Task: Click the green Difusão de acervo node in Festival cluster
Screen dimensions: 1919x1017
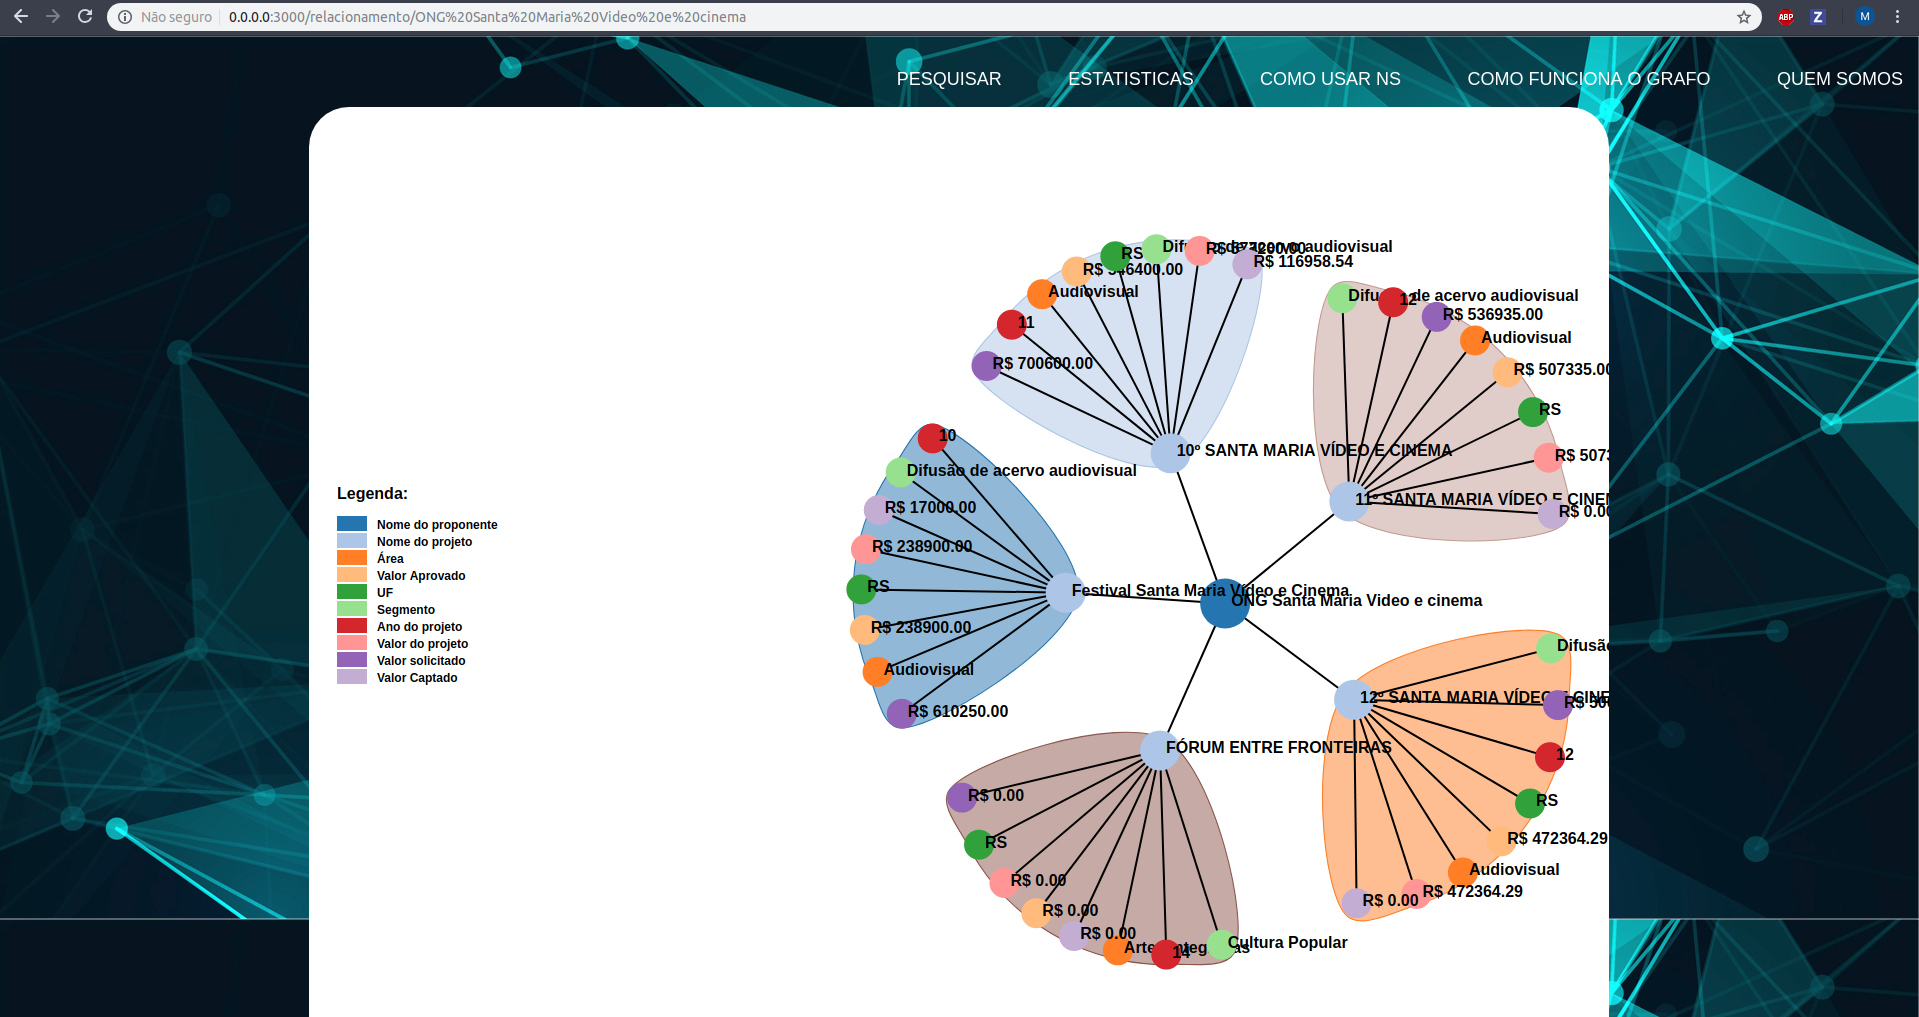Action: pyautogui.click(x=900, y=472)
